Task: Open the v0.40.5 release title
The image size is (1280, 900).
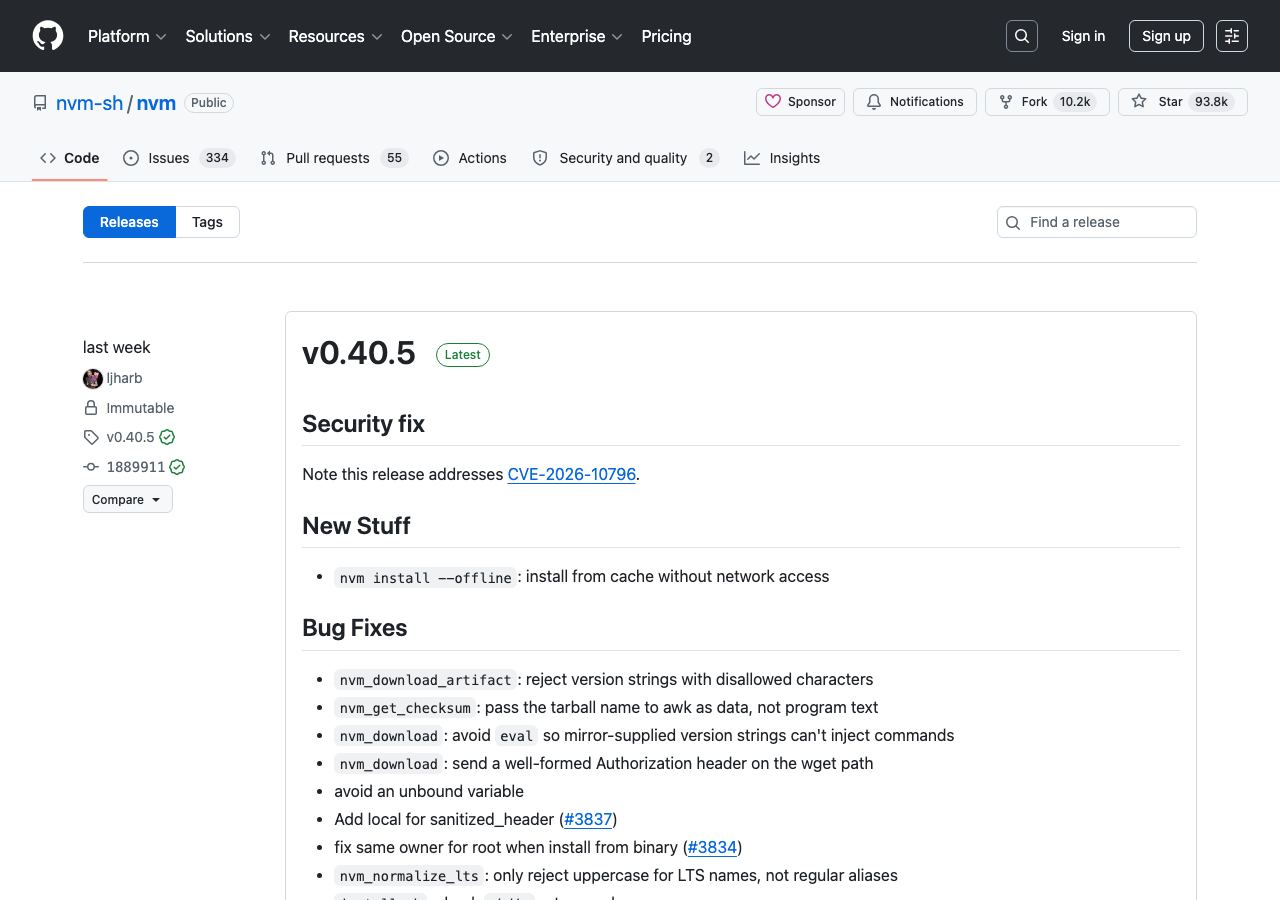Action: tap(359, 353)
